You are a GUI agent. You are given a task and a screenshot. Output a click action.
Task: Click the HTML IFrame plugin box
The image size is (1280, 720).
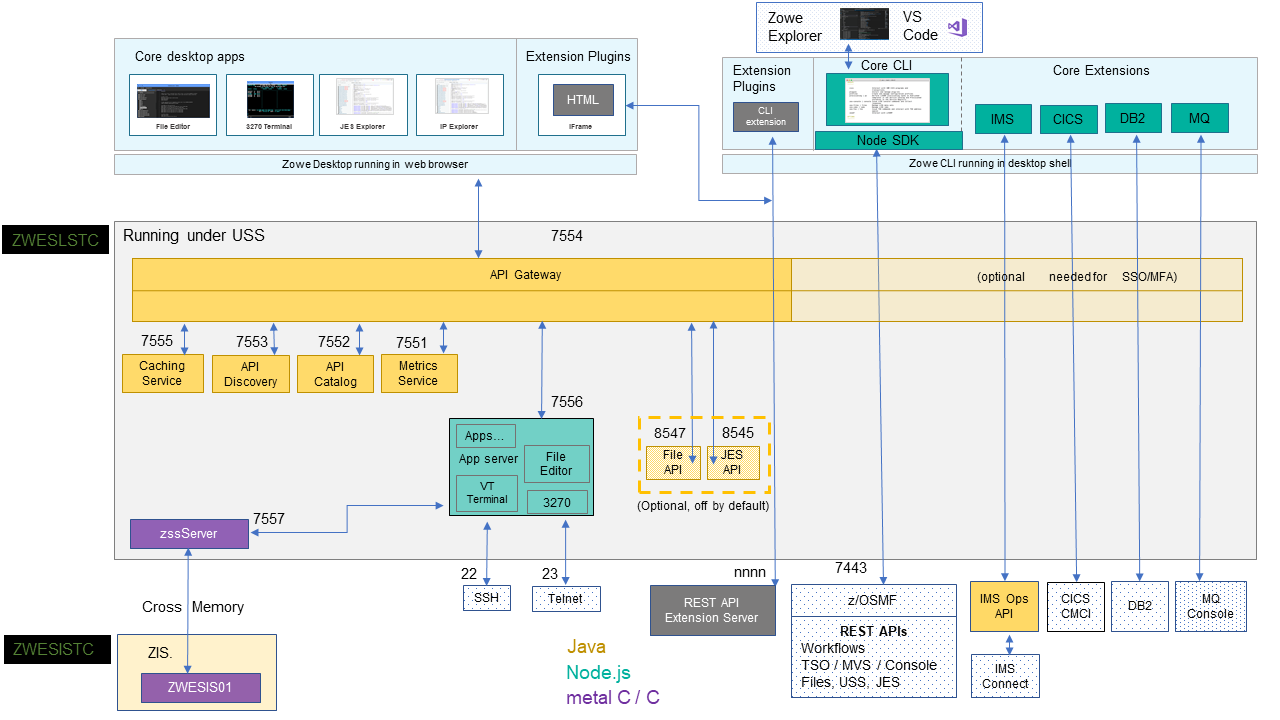click(x=583, y=100)
